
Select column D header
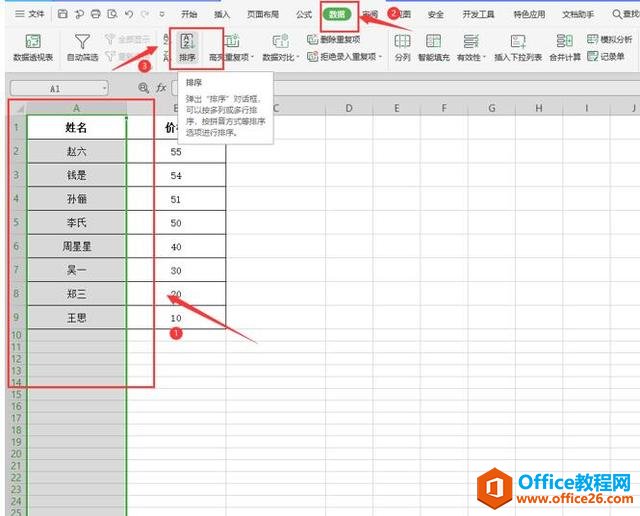click(x=349, y=108)
